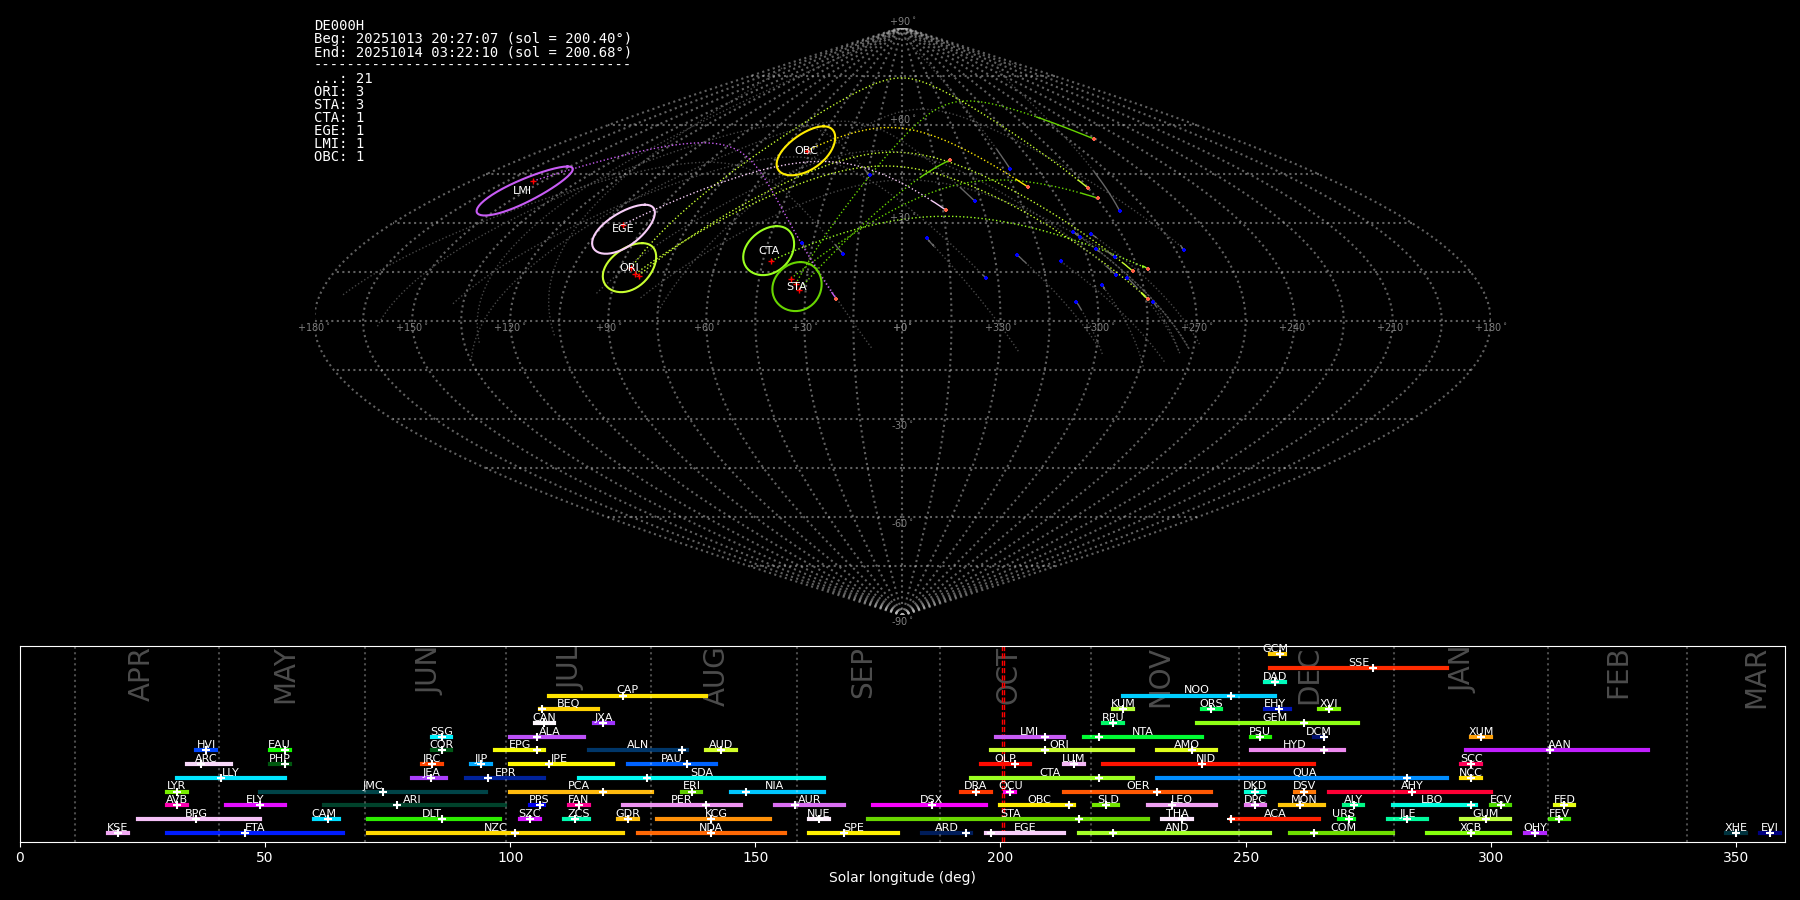
Task: Click the PER pink bar in timeline
Action: click(x=682, y=805)
